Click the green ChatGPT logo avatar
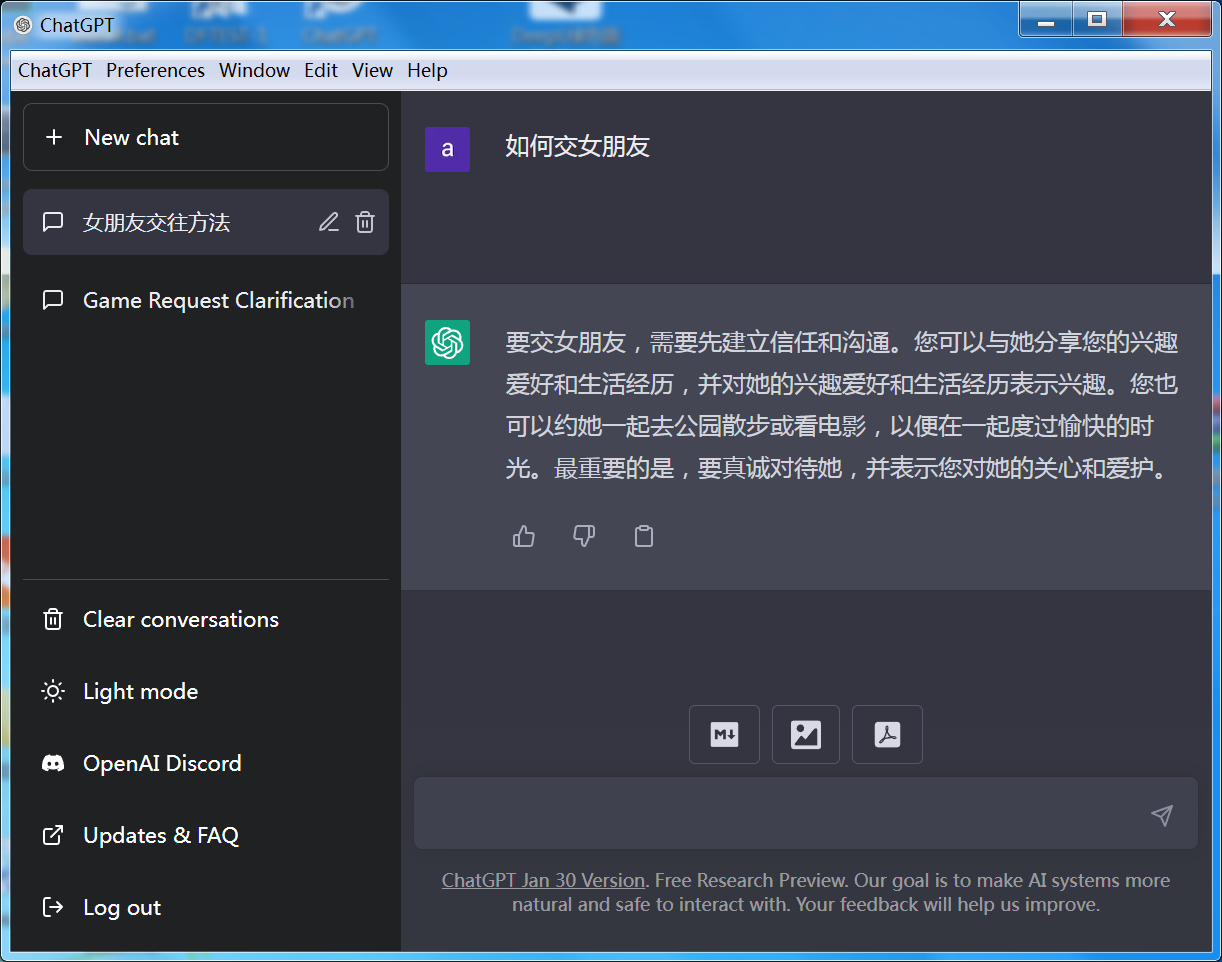The width and height of the screenshot is (1222, 962). coord(447,343)
